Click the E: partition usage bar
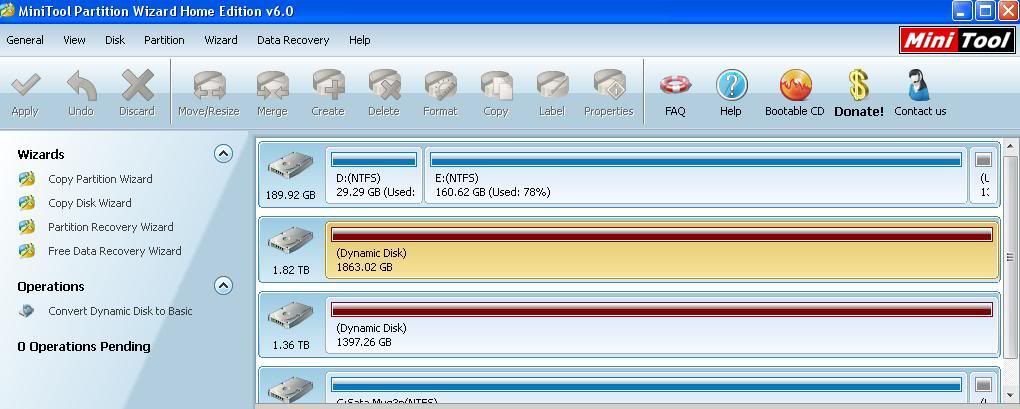1020x409 pixels. 696,160
